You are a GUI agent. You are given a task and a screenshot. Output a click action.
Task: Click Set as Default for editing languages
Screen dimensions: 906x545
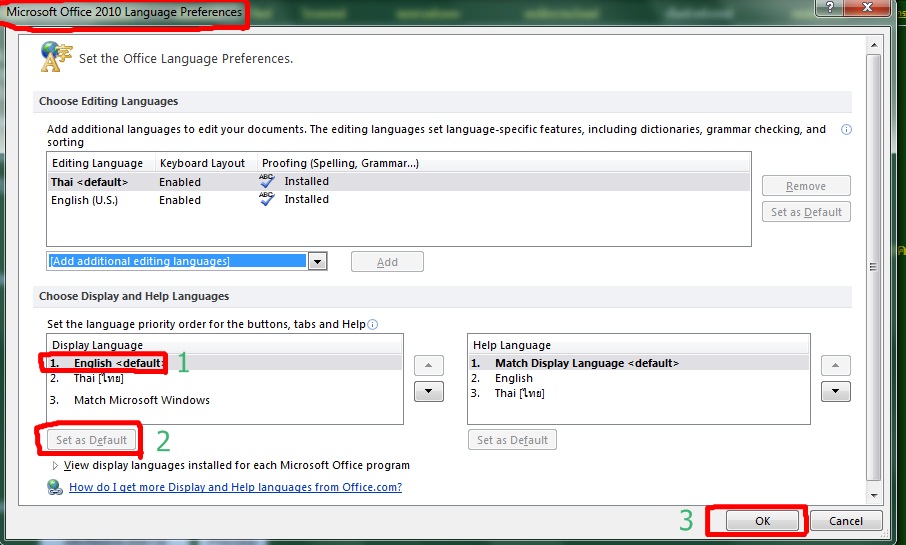[806, 212]
